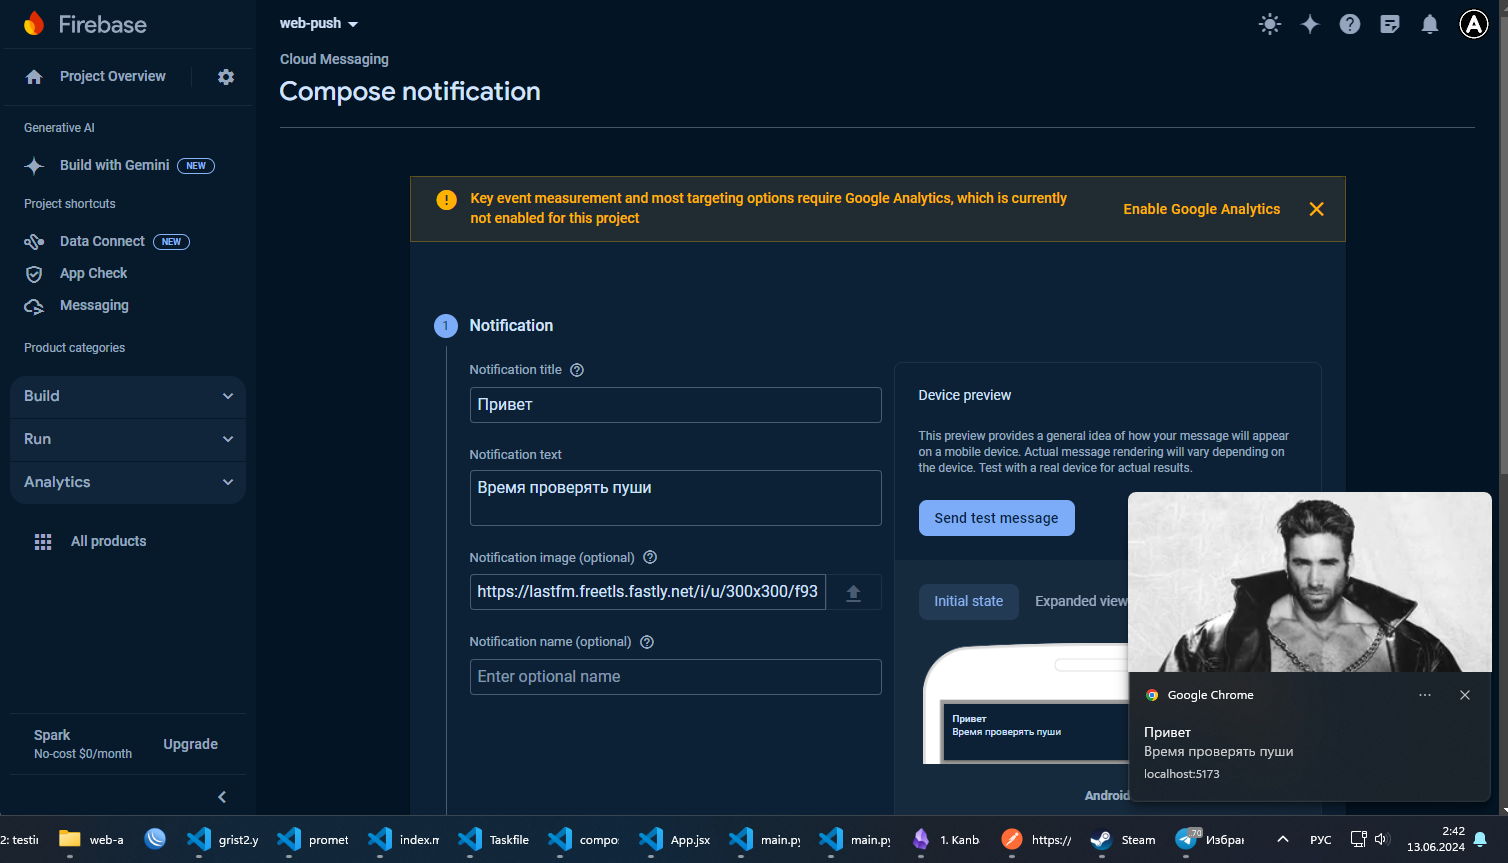Image resolution: width=1508 pixels, height=863 pixels.
Task: Click the help icon next to Notification name
Action: pos(647,642)
